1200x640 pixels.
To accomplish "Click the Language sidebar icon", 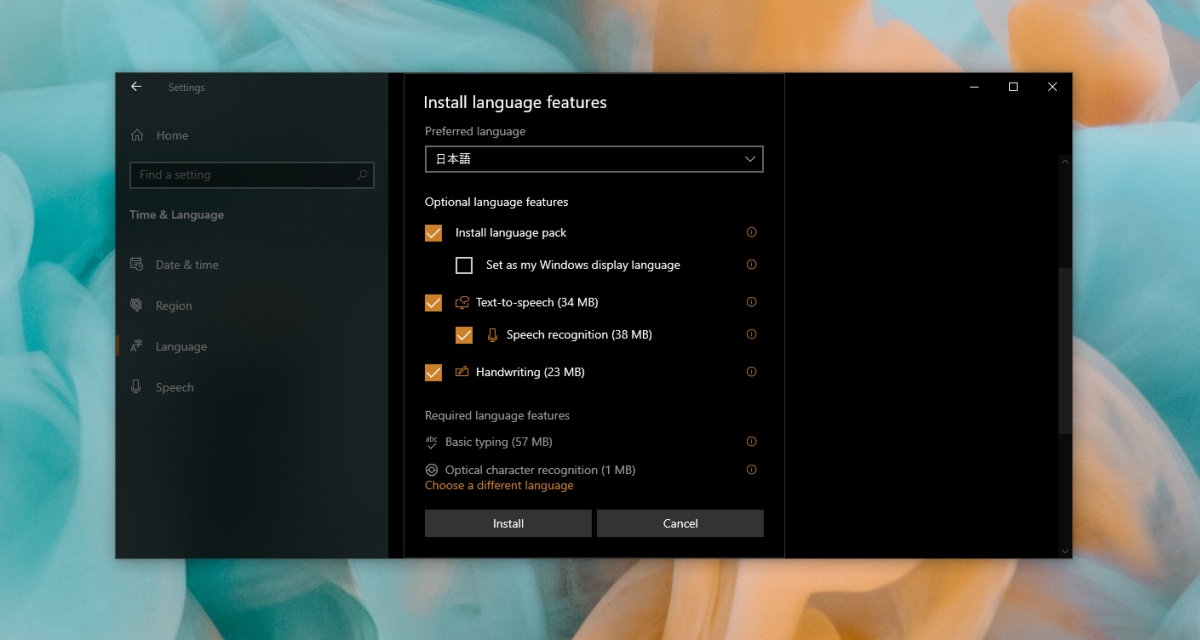I will pos(136,347).
